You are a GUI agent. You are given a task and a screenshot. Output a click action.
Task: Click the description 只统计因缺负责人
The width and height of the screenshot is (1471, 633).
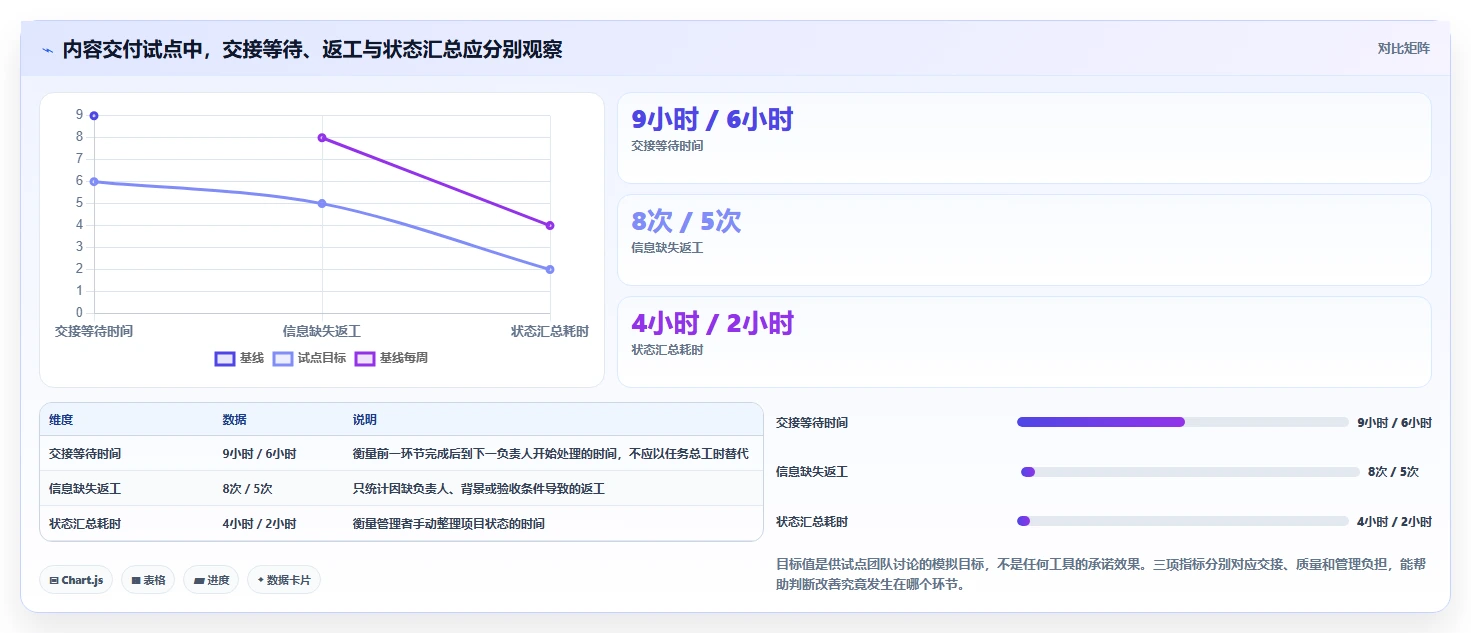[478, 489]
